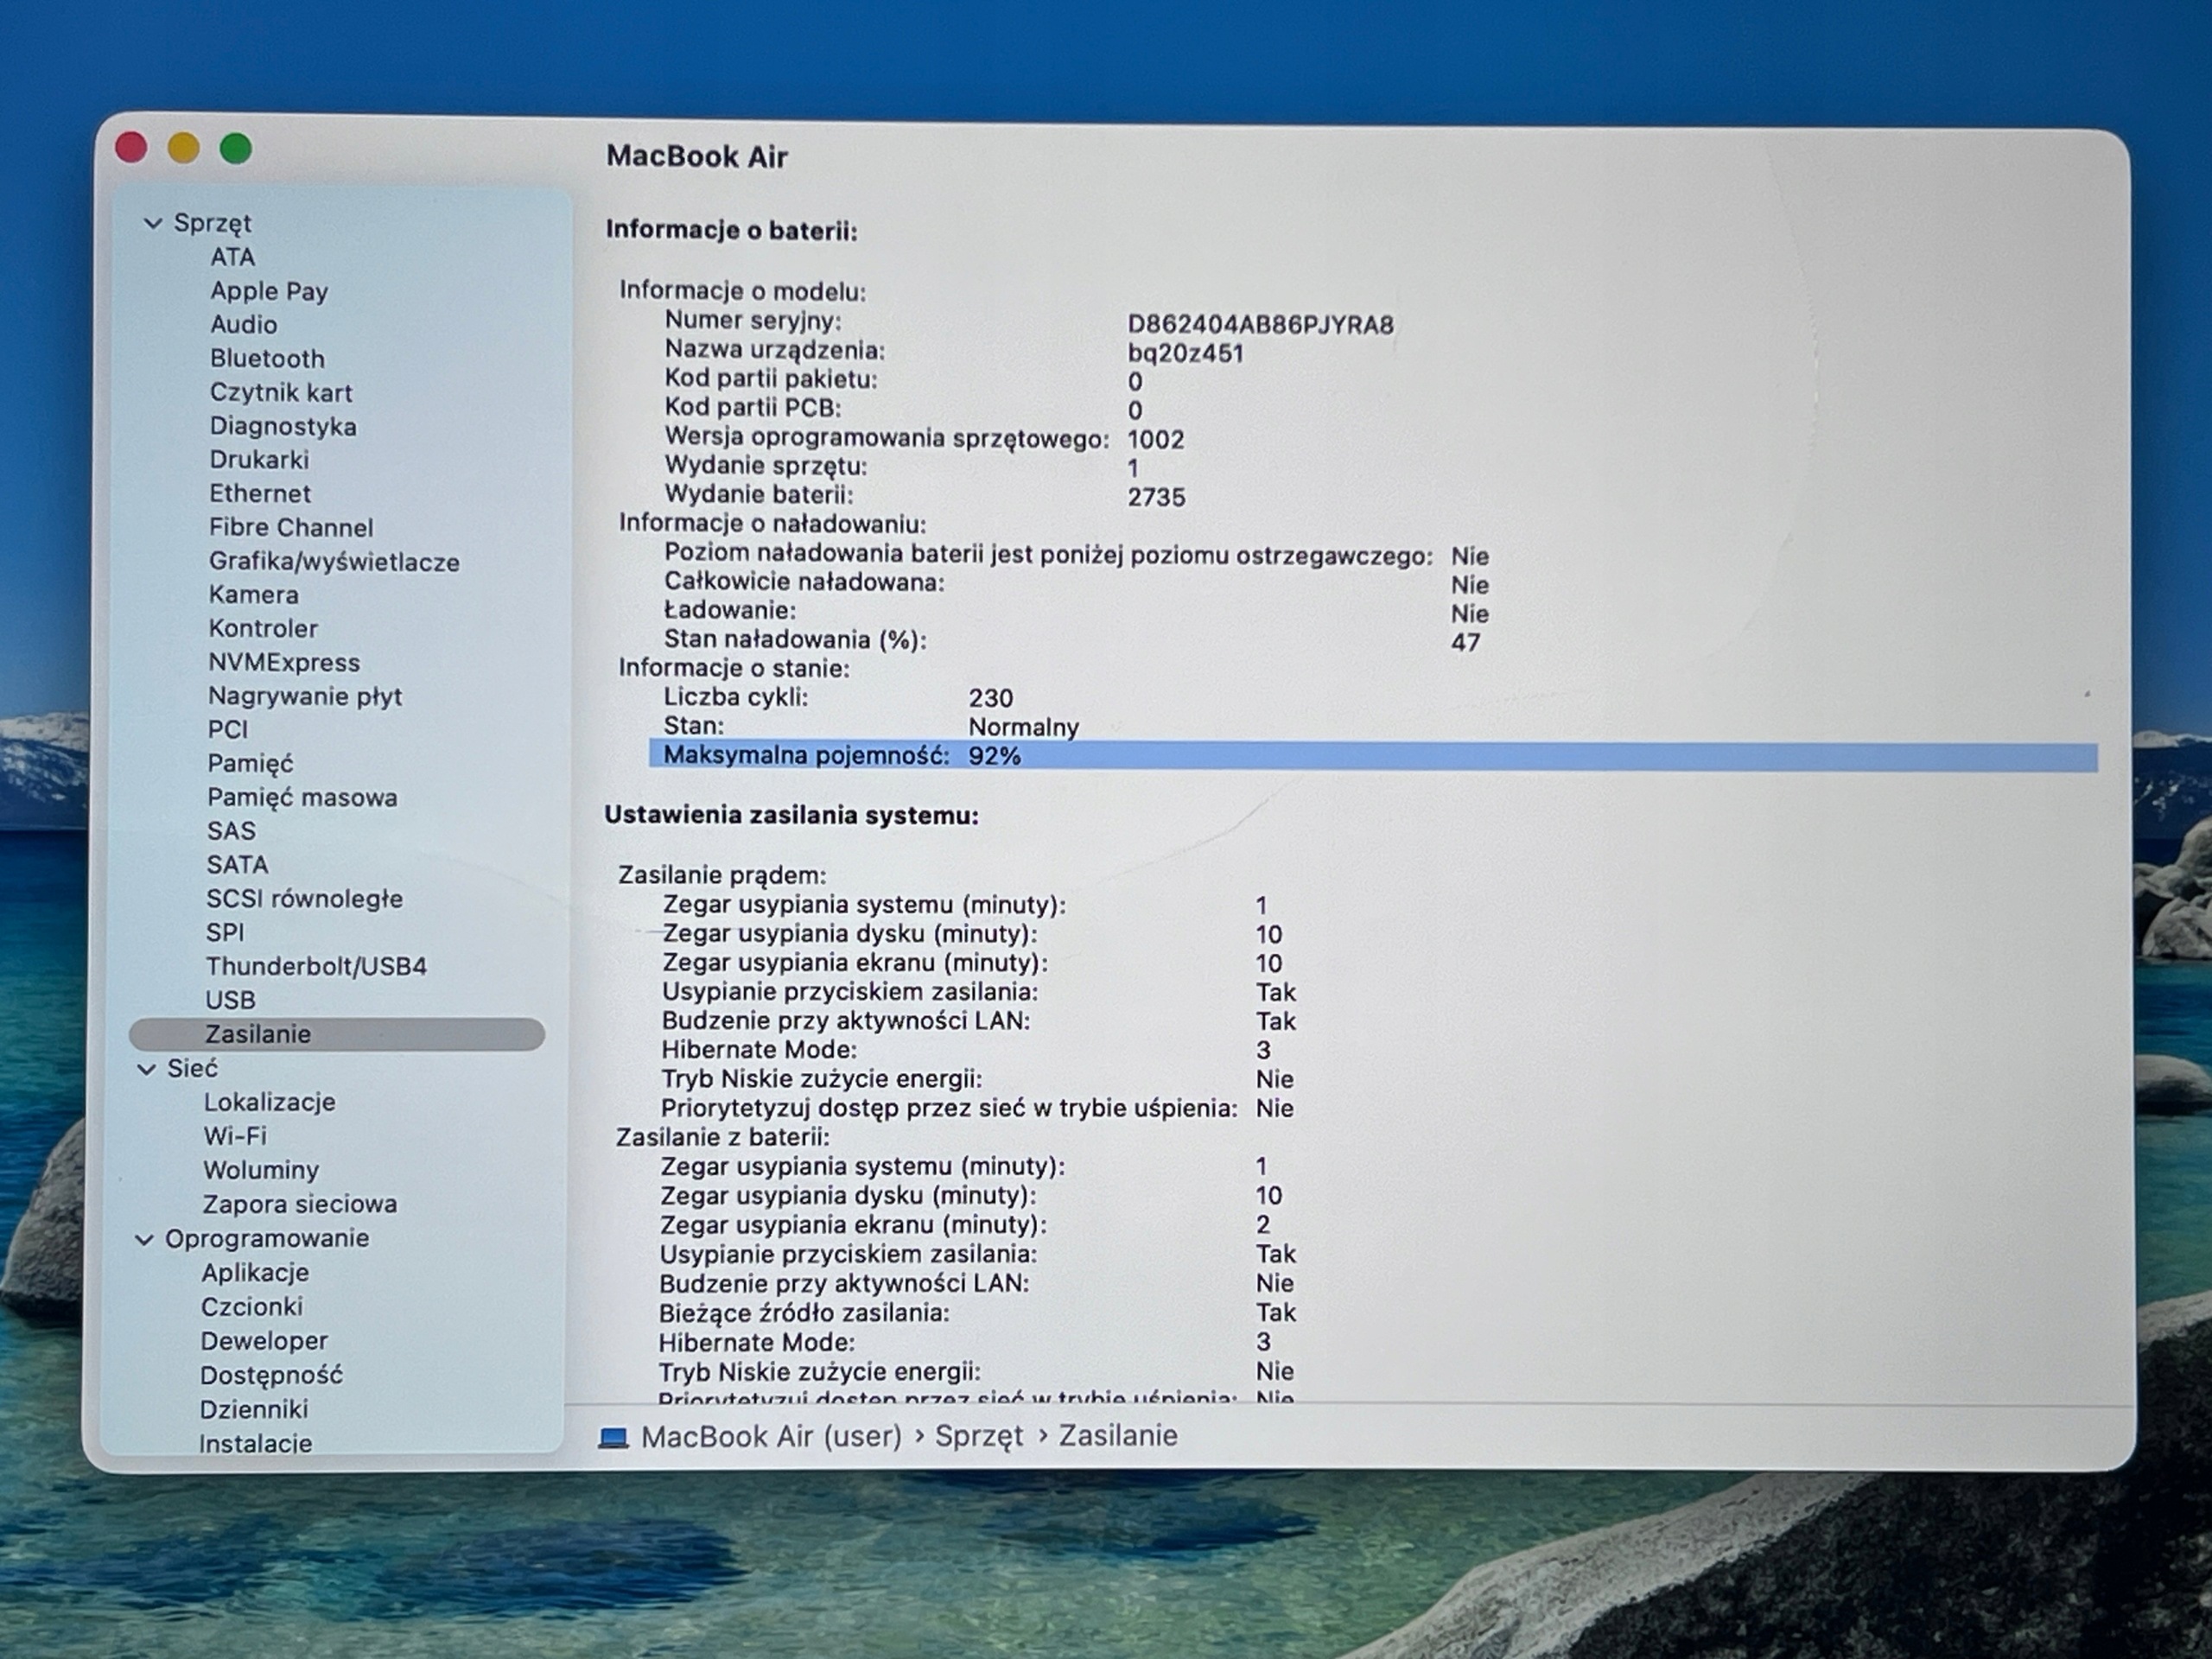2212x1659 pixels.
Task: Select Deweloper in the sidebar
Action: point(264,1341)
